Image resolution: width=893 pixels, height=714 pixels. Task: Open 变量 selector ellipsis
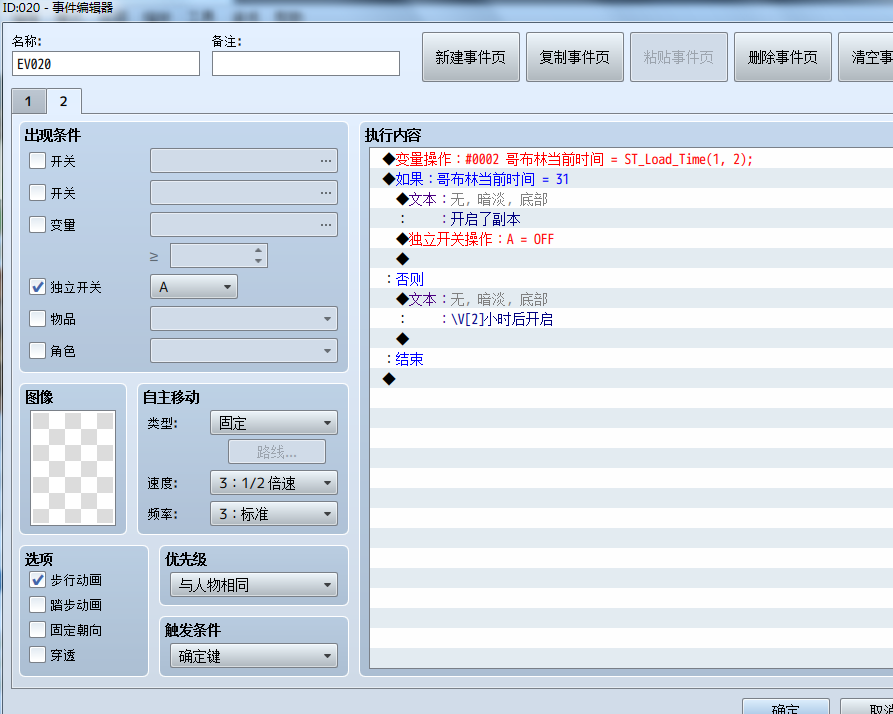pyautogui.click(x=325, y=225)
